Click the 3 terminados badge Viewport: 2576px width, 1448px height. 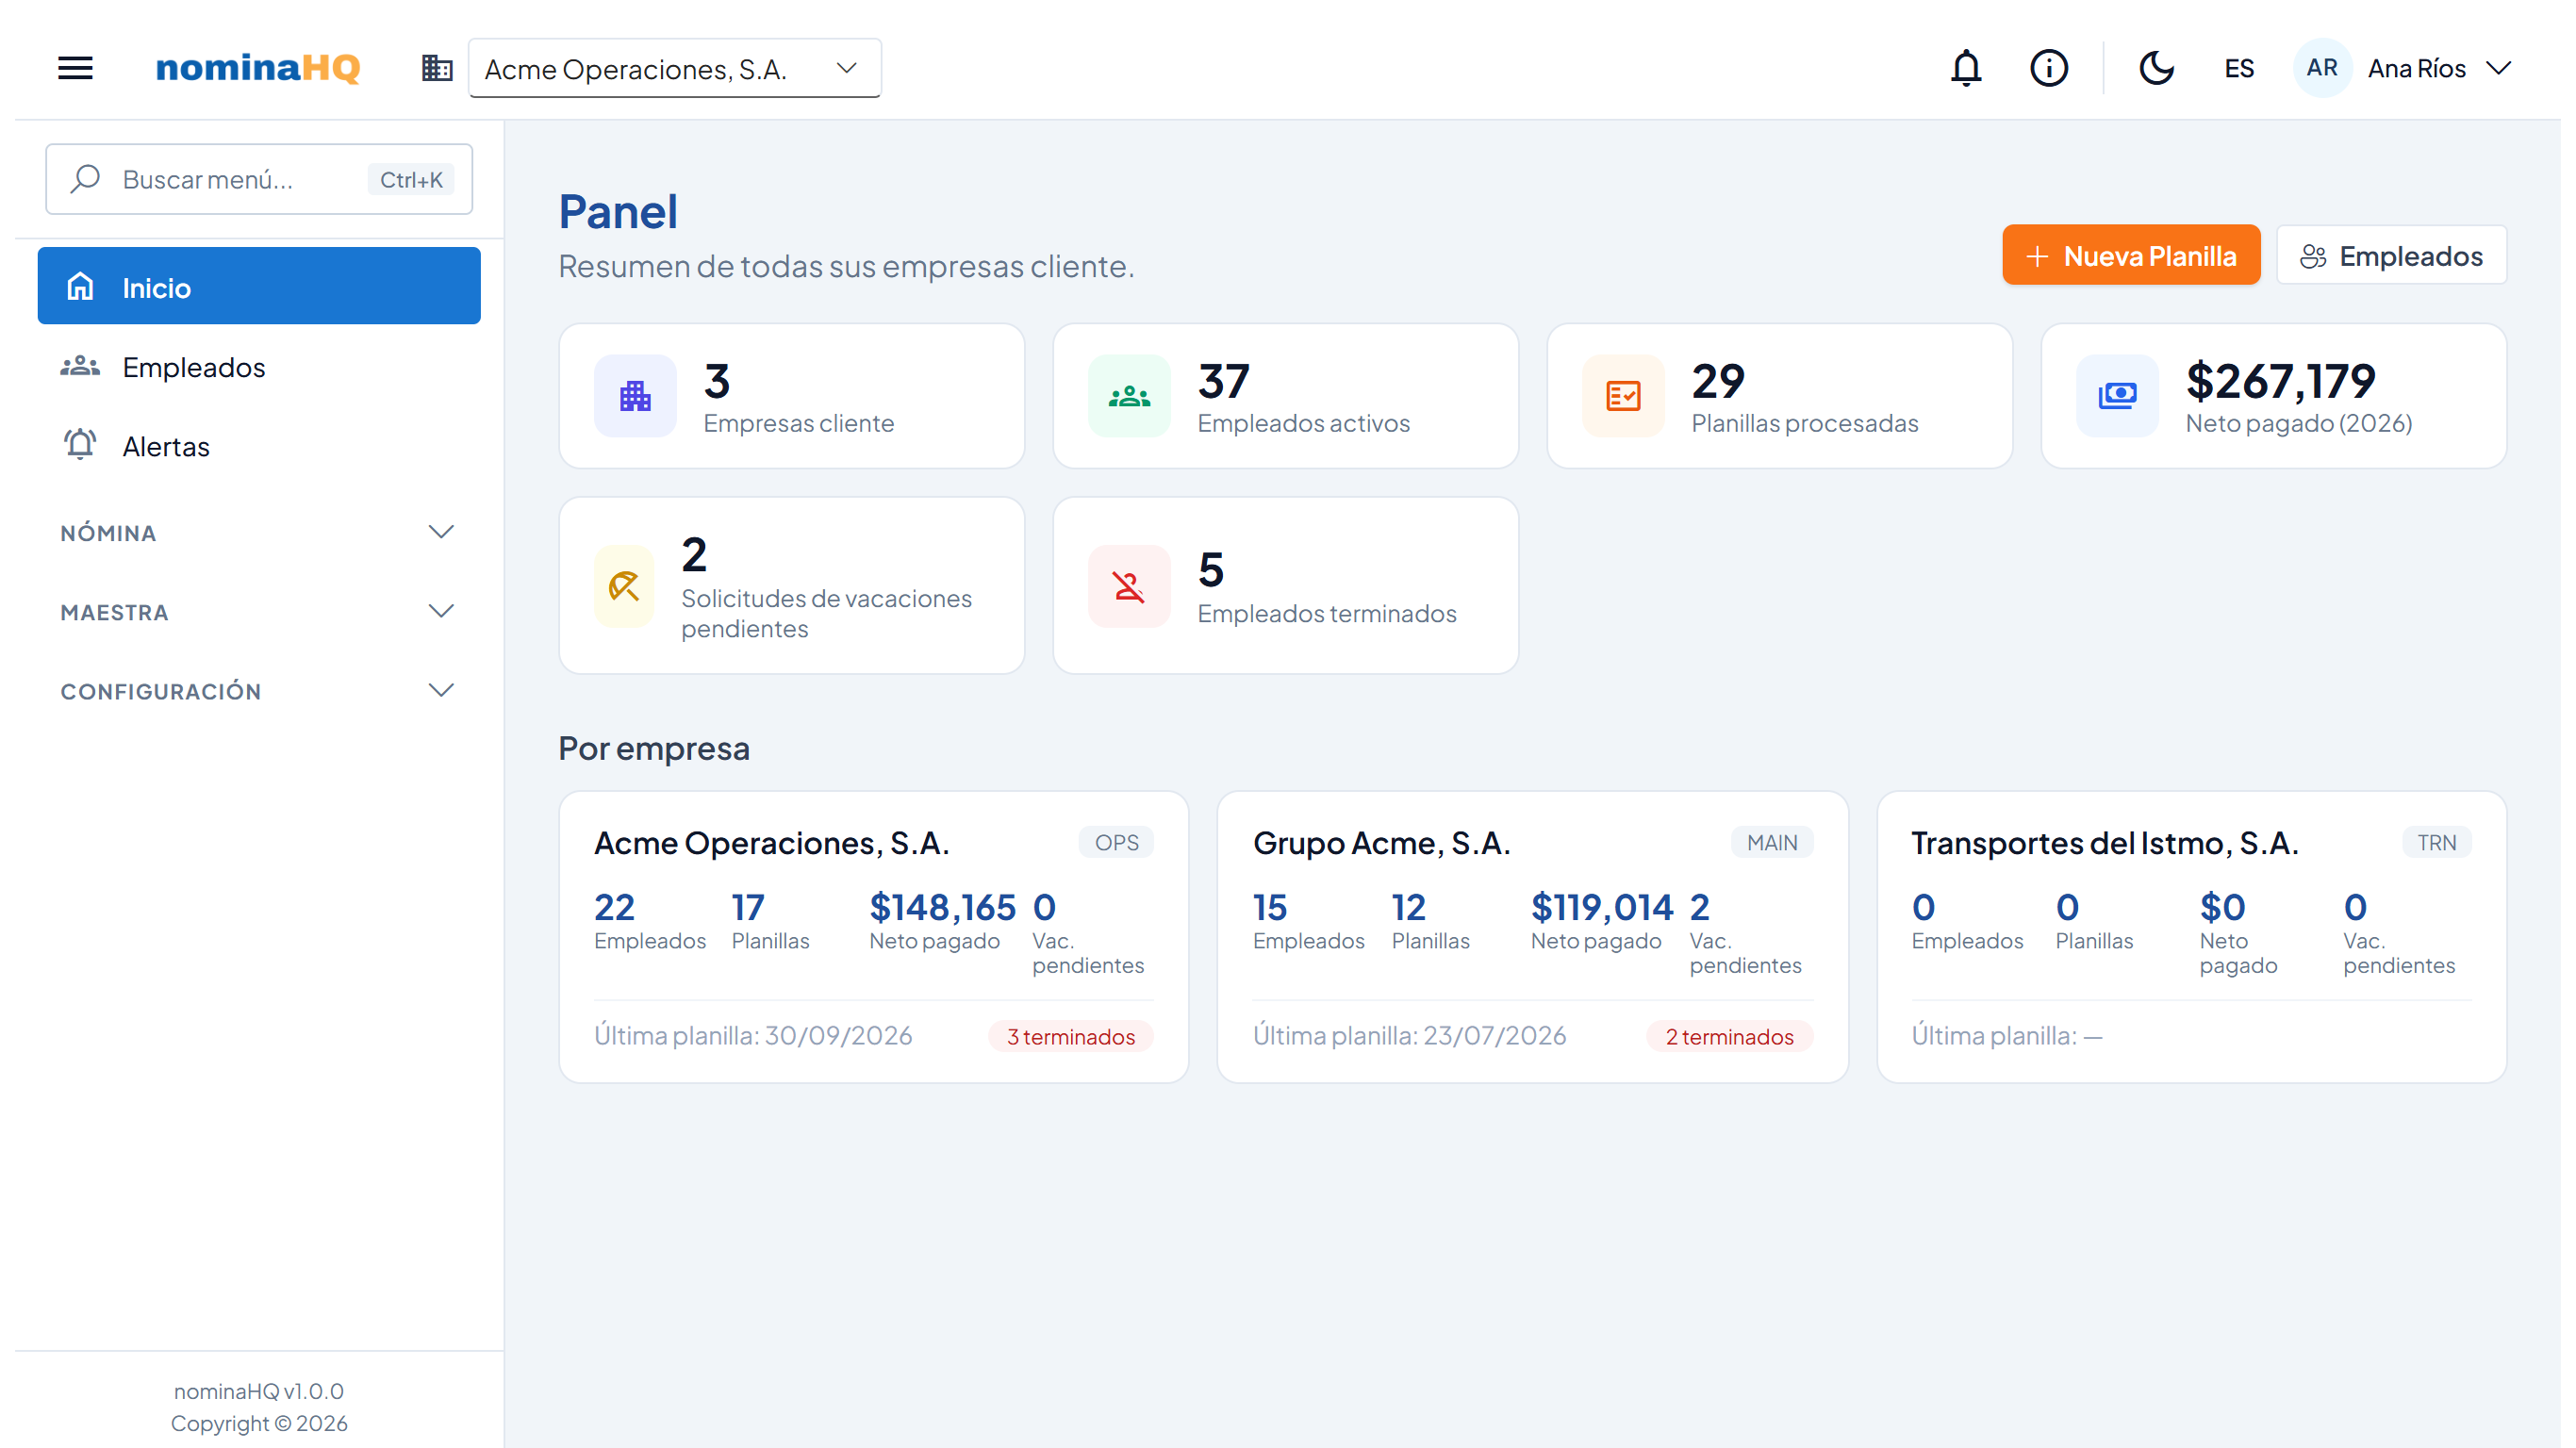click(1070, 1036)
